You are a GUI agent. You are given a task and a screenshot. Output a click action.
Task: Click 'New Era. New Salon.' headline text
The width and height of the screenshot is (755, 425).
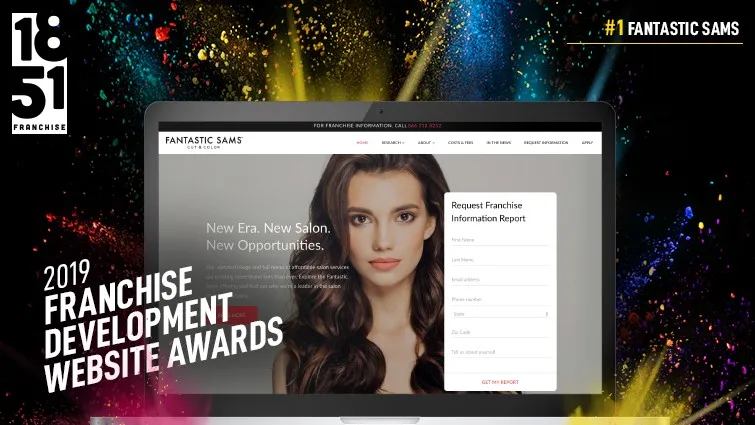point(268,228)
